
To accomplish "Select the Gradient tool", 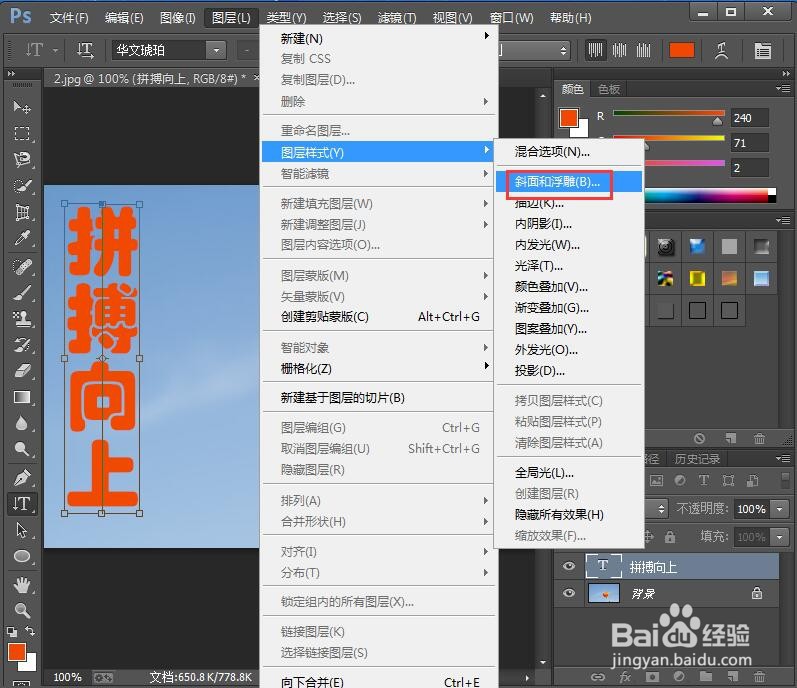I will (x=21, y=397).
